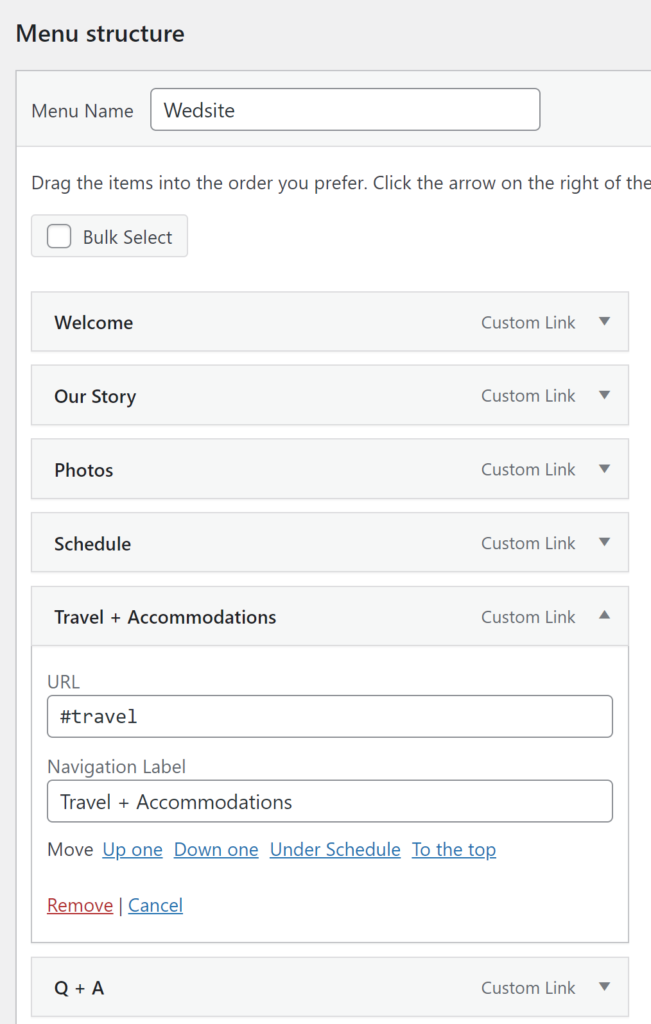Click the Menu Name text field
This screenshot has width=651, height=1024.
[x=344, y=110]
